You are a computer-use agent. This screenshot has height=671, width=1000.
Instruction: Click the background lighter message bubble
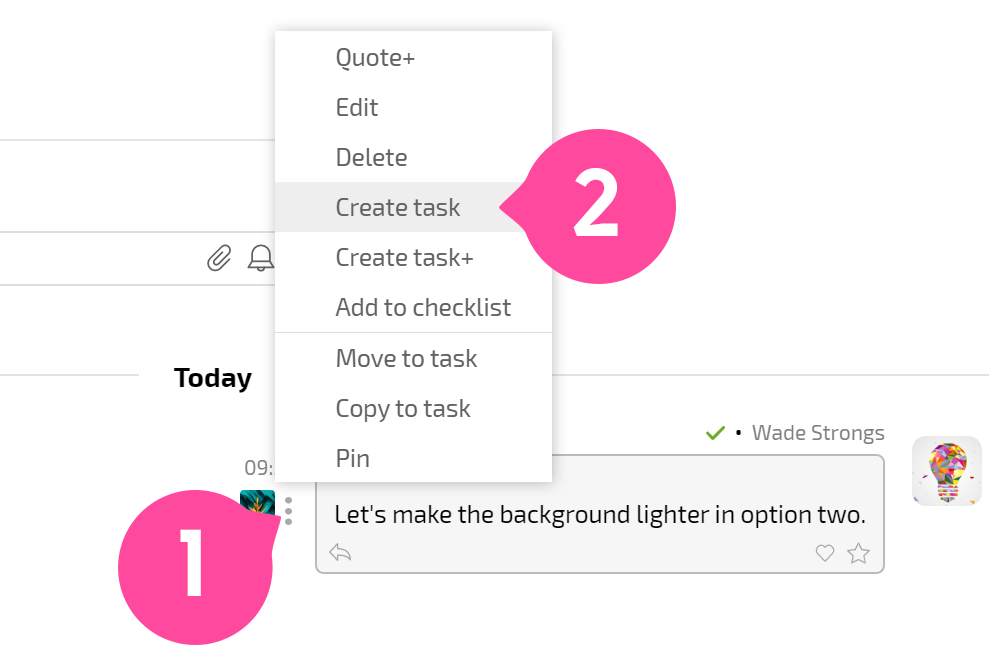(600, 514)
